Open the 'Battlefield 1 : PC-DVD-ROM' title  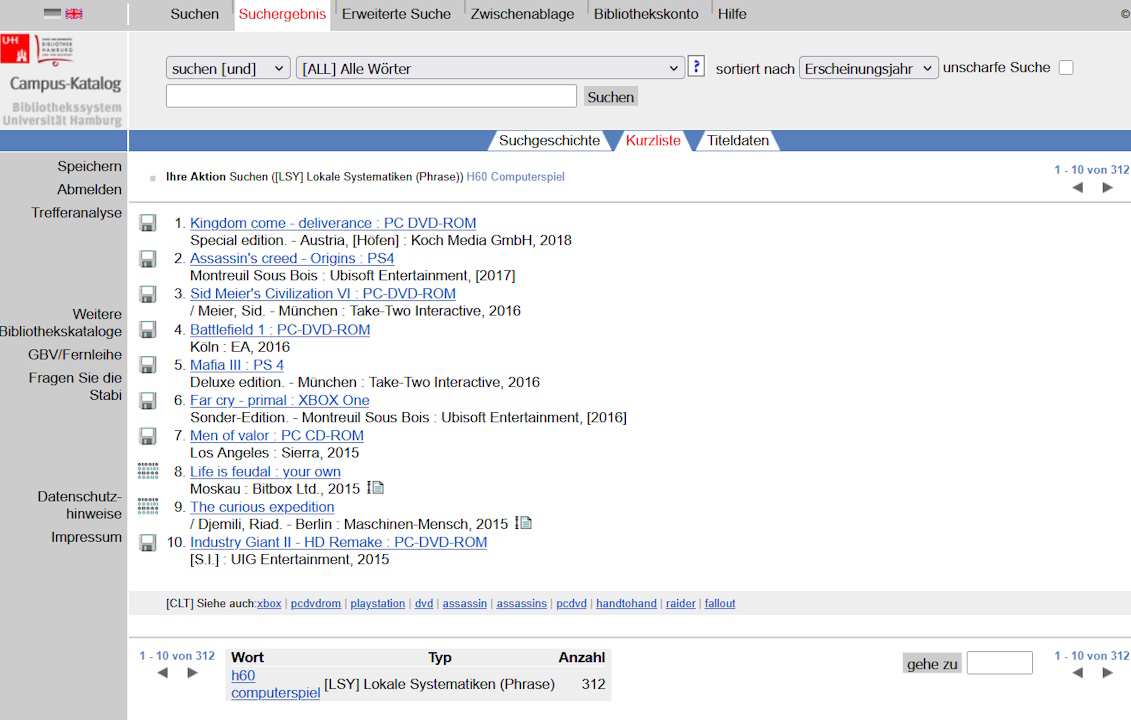pyautogui.click(x=280, y=330)
